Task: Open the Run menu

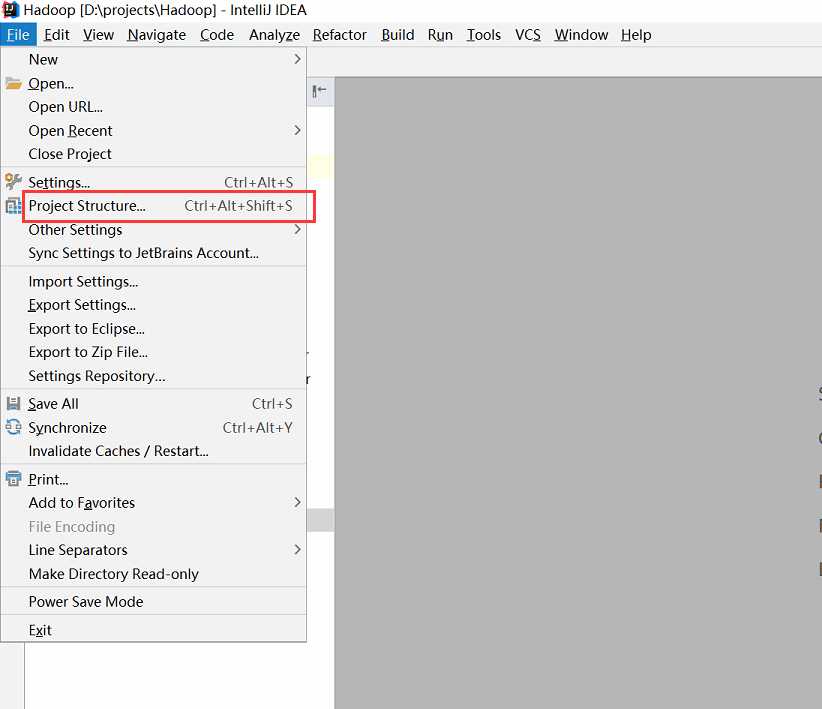Action: (x=440, y=35)
